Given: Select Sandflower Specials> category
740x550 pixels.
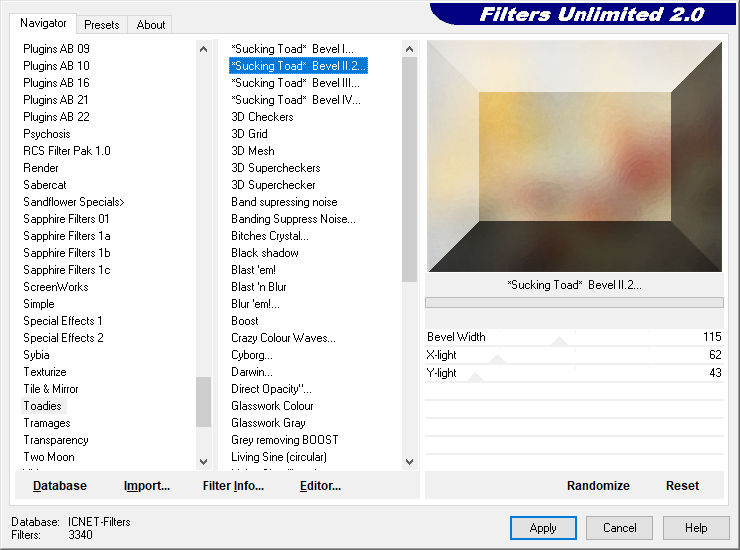Looking at the screenshot, I should coord(74,202).
